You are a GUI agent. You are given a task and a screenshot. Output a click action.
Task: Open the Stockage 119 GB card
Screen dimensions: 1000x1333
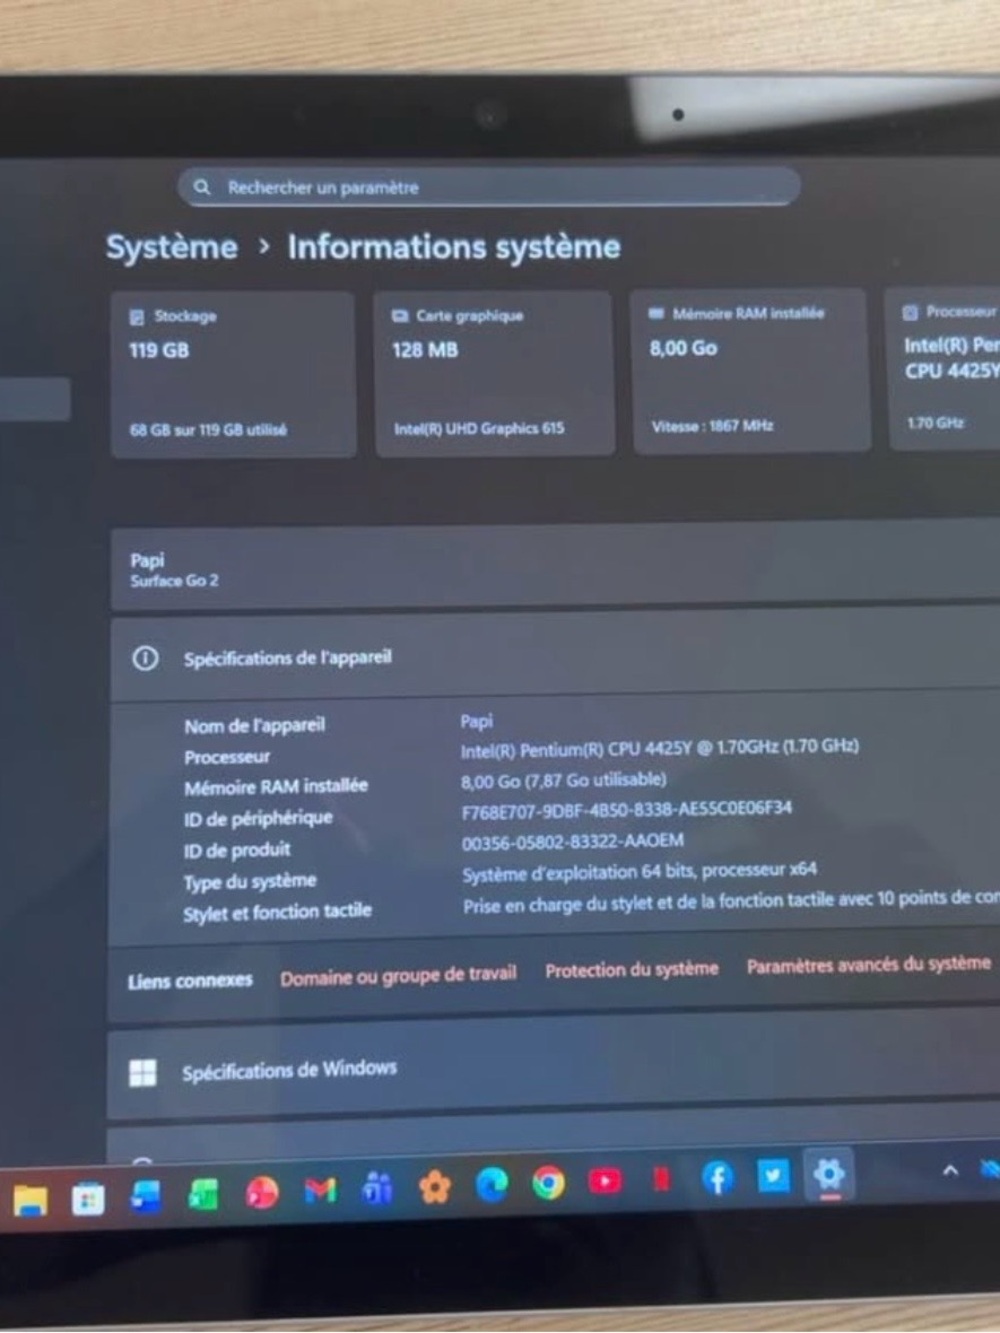point(233,374)
